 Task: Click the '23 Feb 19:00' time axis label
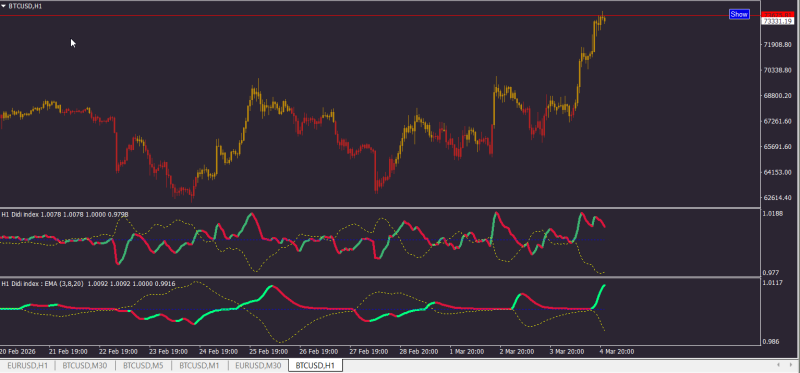pos(168,352)
